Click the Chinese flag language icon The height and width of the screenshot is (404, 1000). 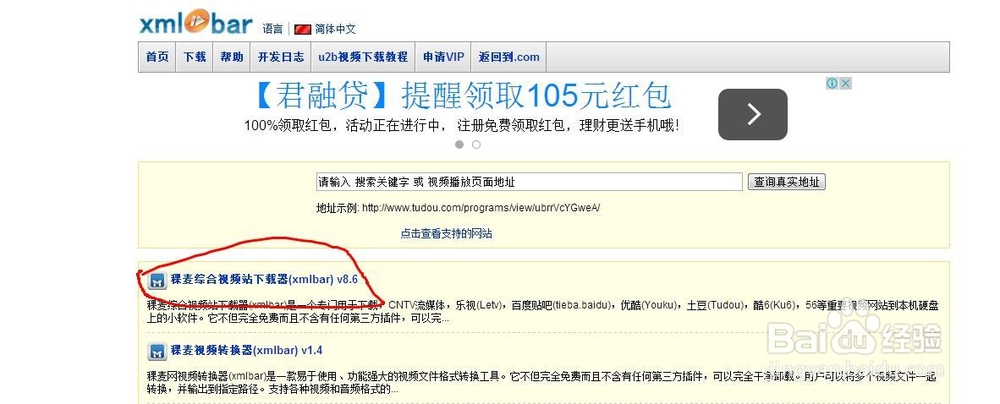[302, 29]
